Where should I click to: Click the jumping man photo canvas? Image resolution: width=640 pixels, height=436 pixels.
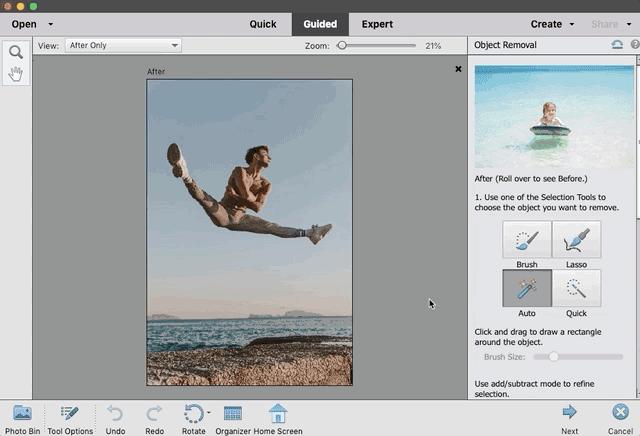(x=249, y=232)
